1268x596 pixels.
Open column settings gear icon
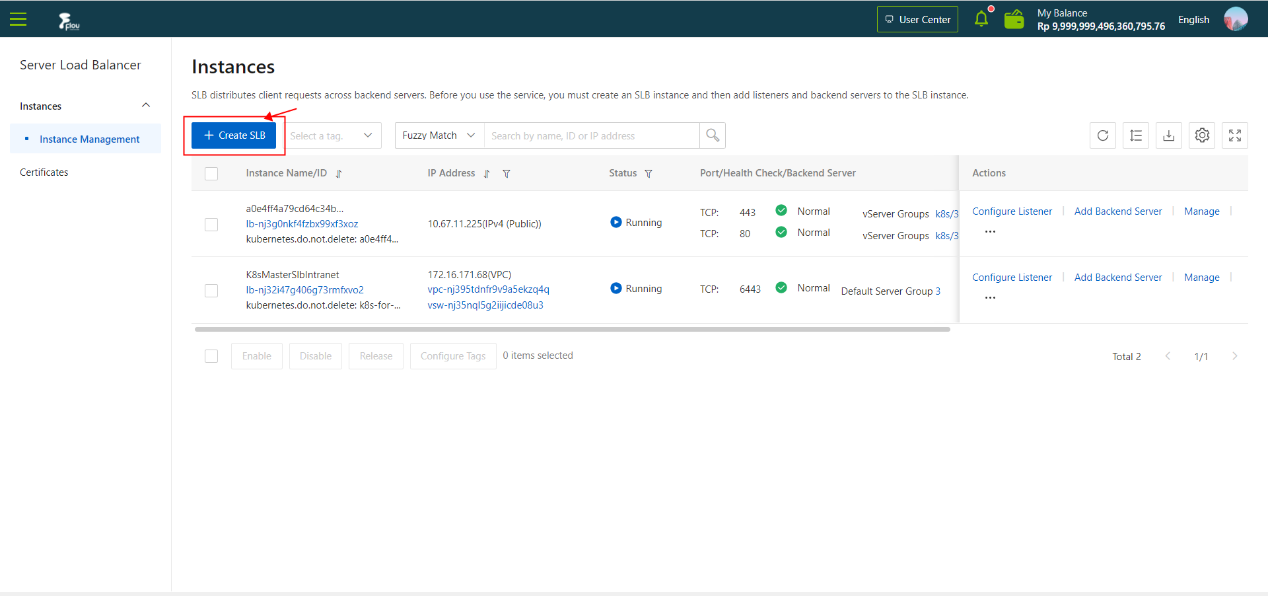tap(1202, 135)
